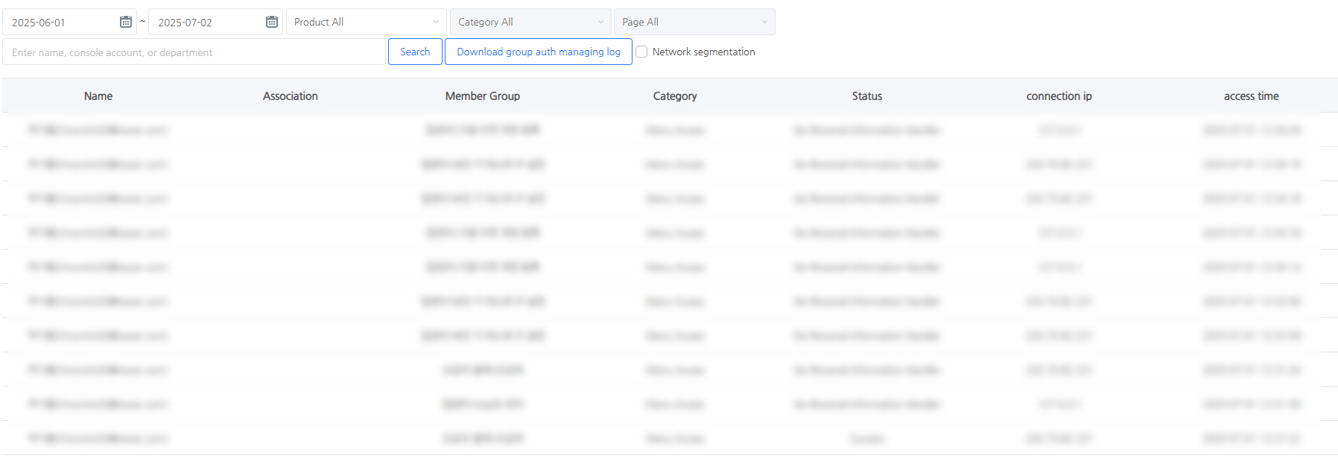The width and height of the screenshot is (1338, 471).
Task: Select the last visible log table row
Action: 668,438
